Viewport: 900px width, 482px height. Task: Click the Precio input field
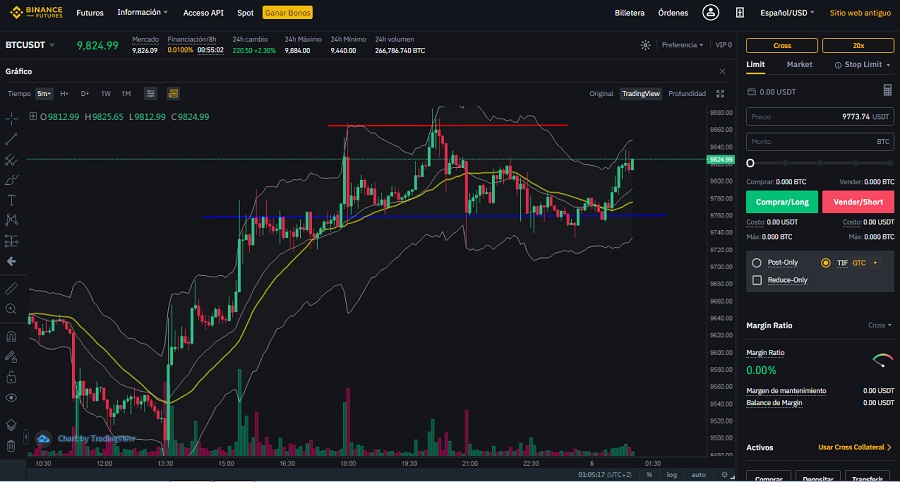pyautogui.click(x=820, y=117)
